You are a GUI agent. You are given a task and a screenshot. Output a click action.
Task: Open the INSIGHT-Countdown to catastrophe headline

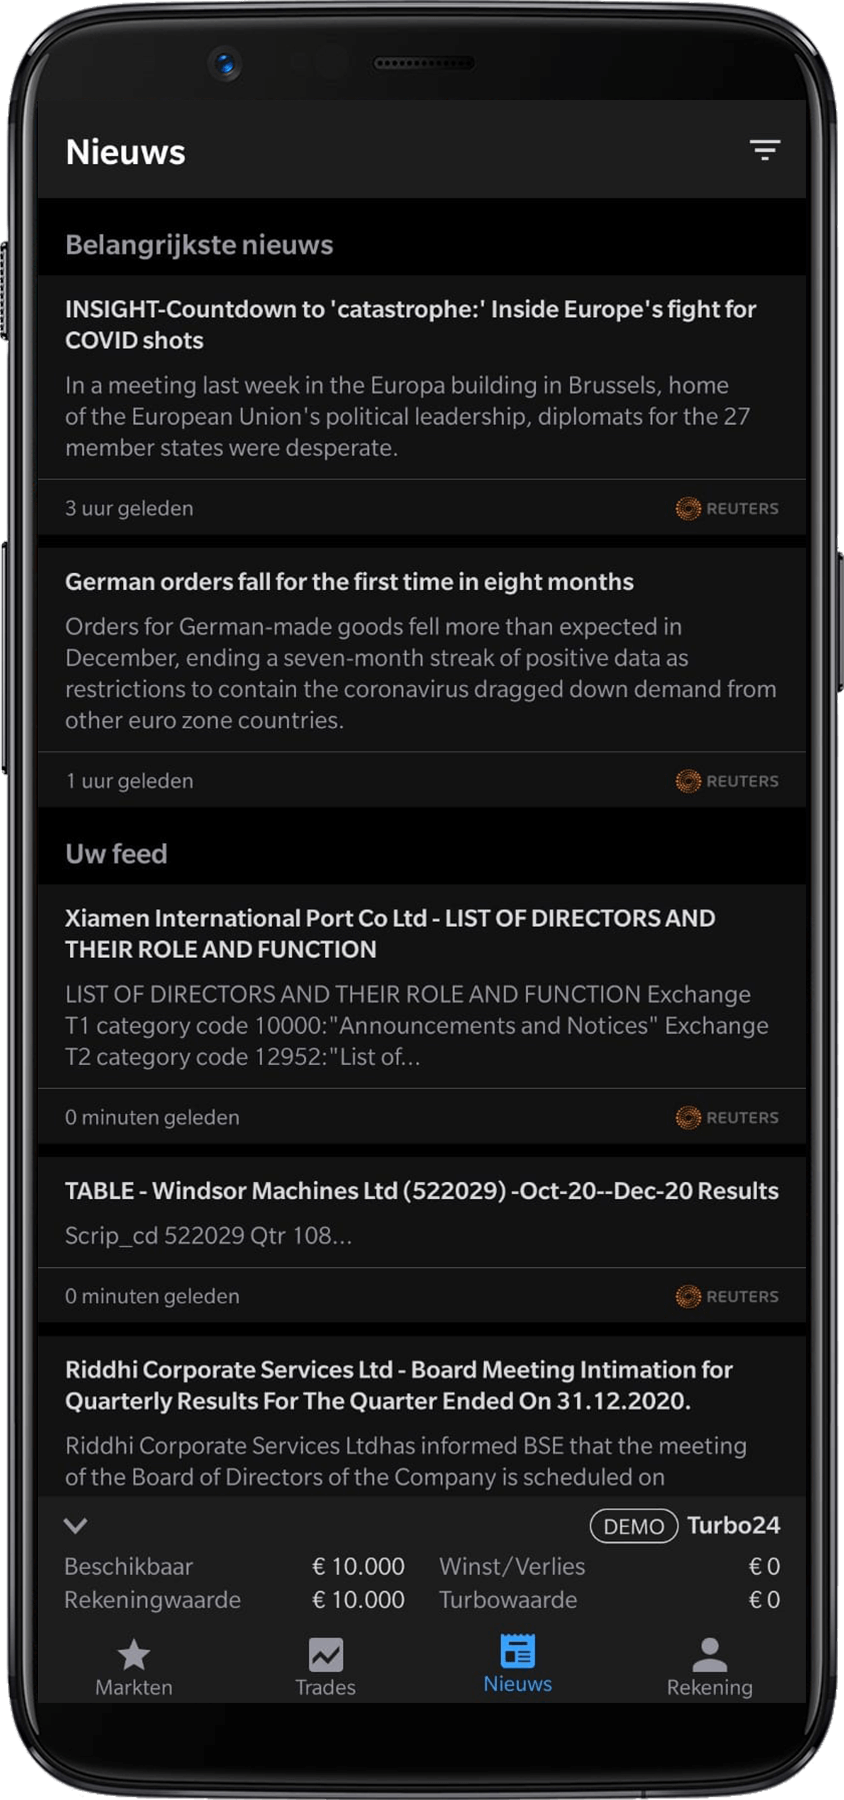[x=410, y=325]
